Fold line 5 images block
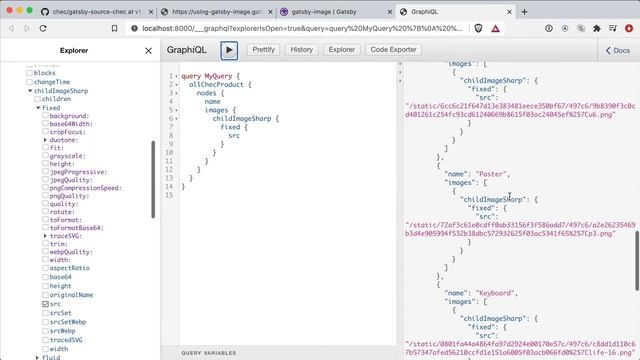 coord(176,110)
